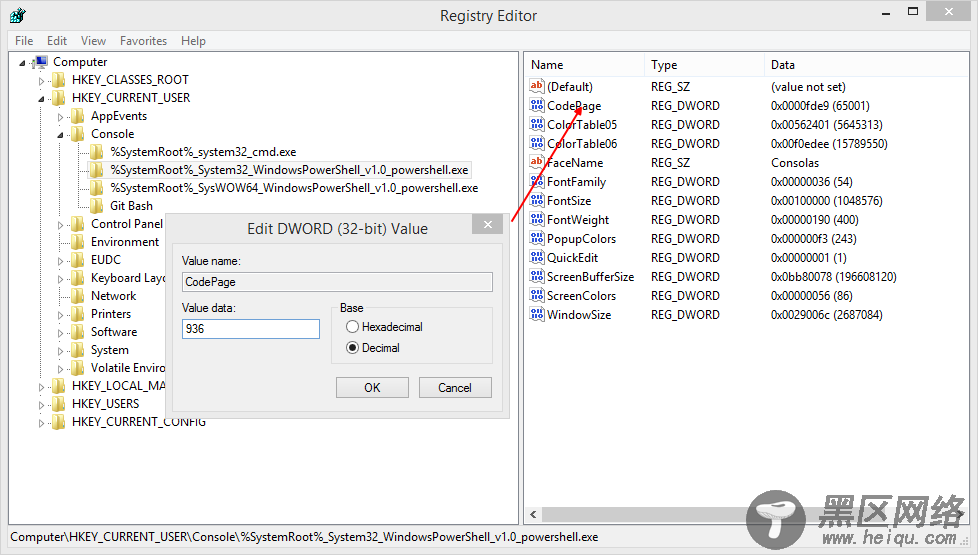Select the Volatile Environment tree item
Viewport: 978px width, 555px height.
pos(128,368)
